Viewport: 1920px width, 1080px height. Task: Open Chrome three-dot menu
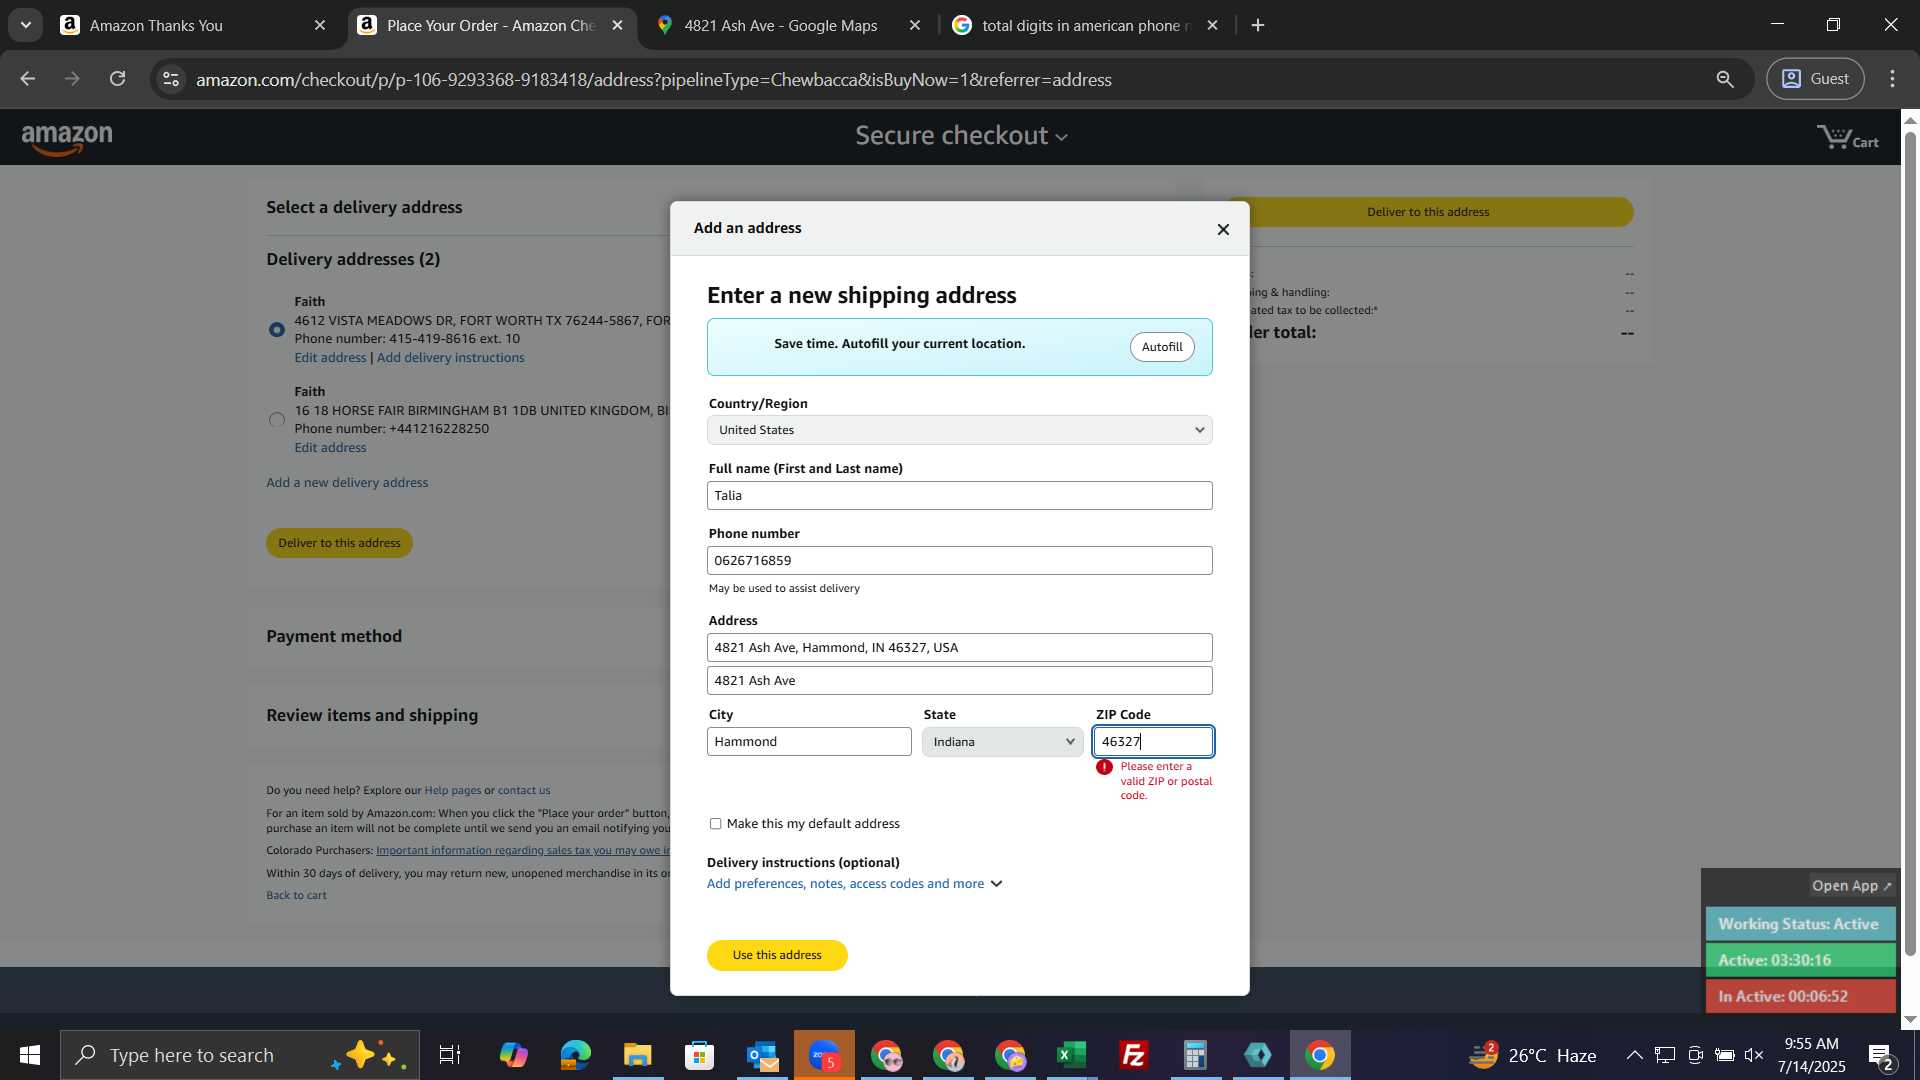pos(1892,79)
